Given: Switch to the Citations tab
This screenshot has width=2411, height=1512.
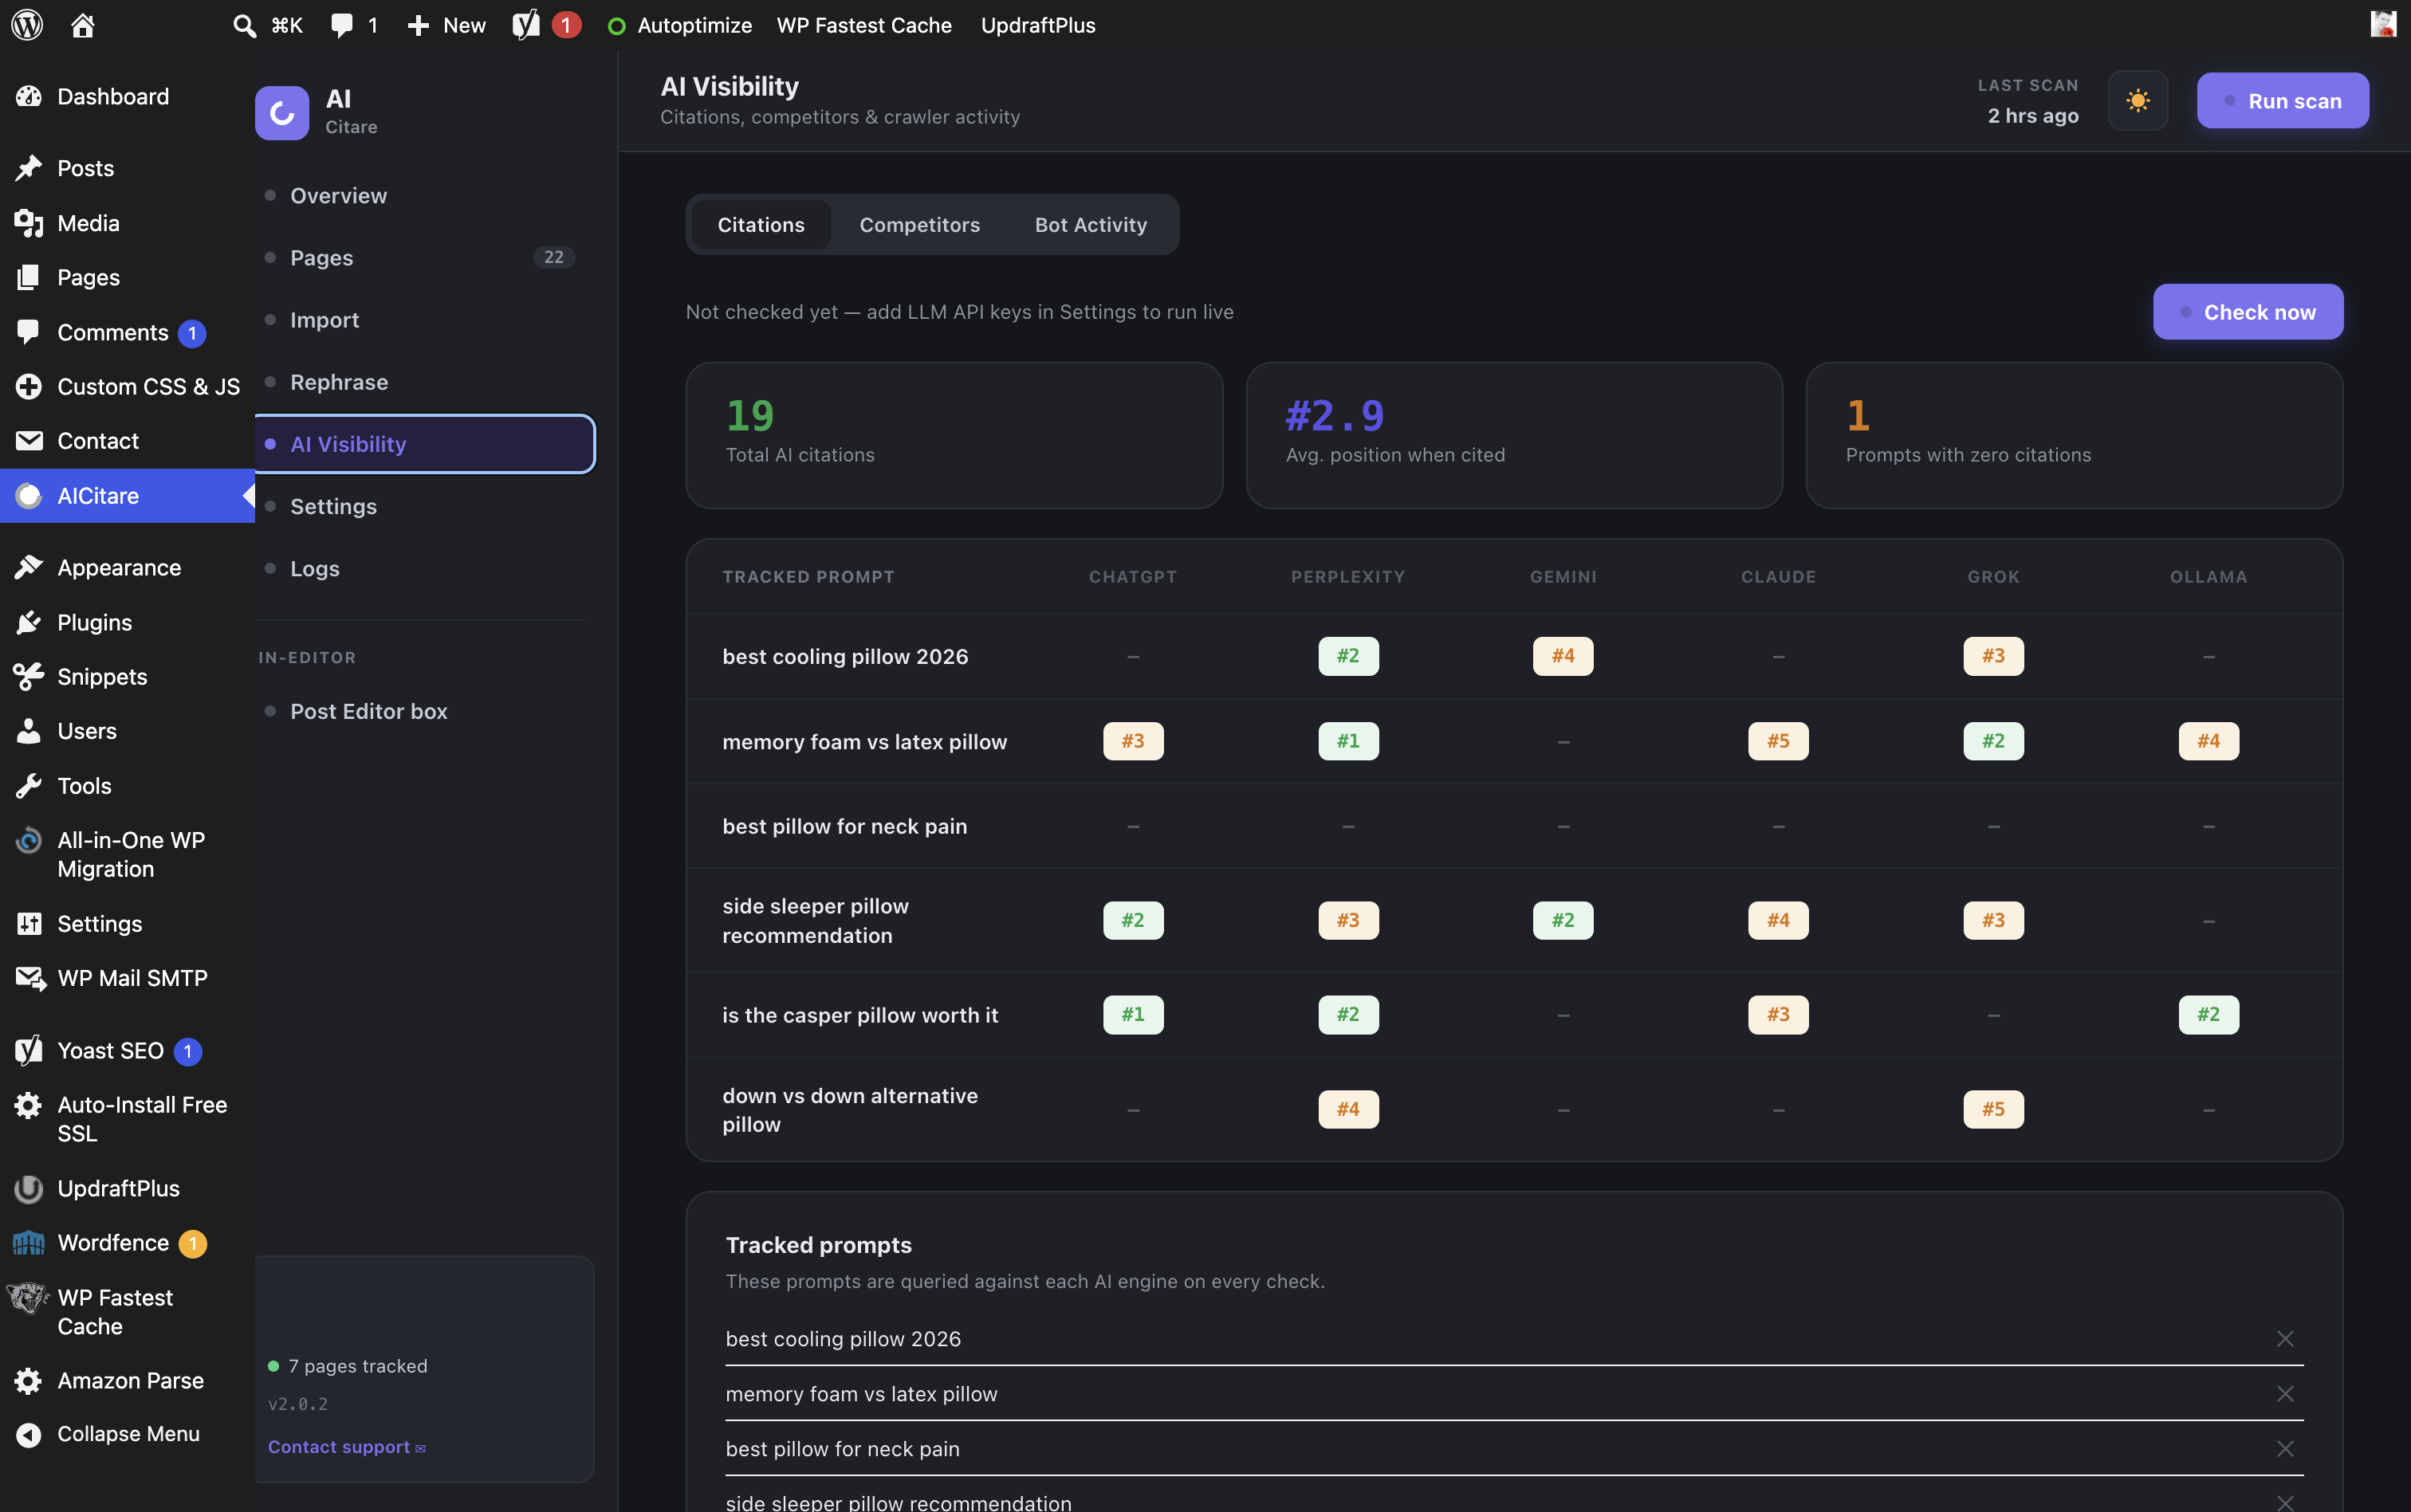Looking at the screenshot, I should tap(761, 225).
